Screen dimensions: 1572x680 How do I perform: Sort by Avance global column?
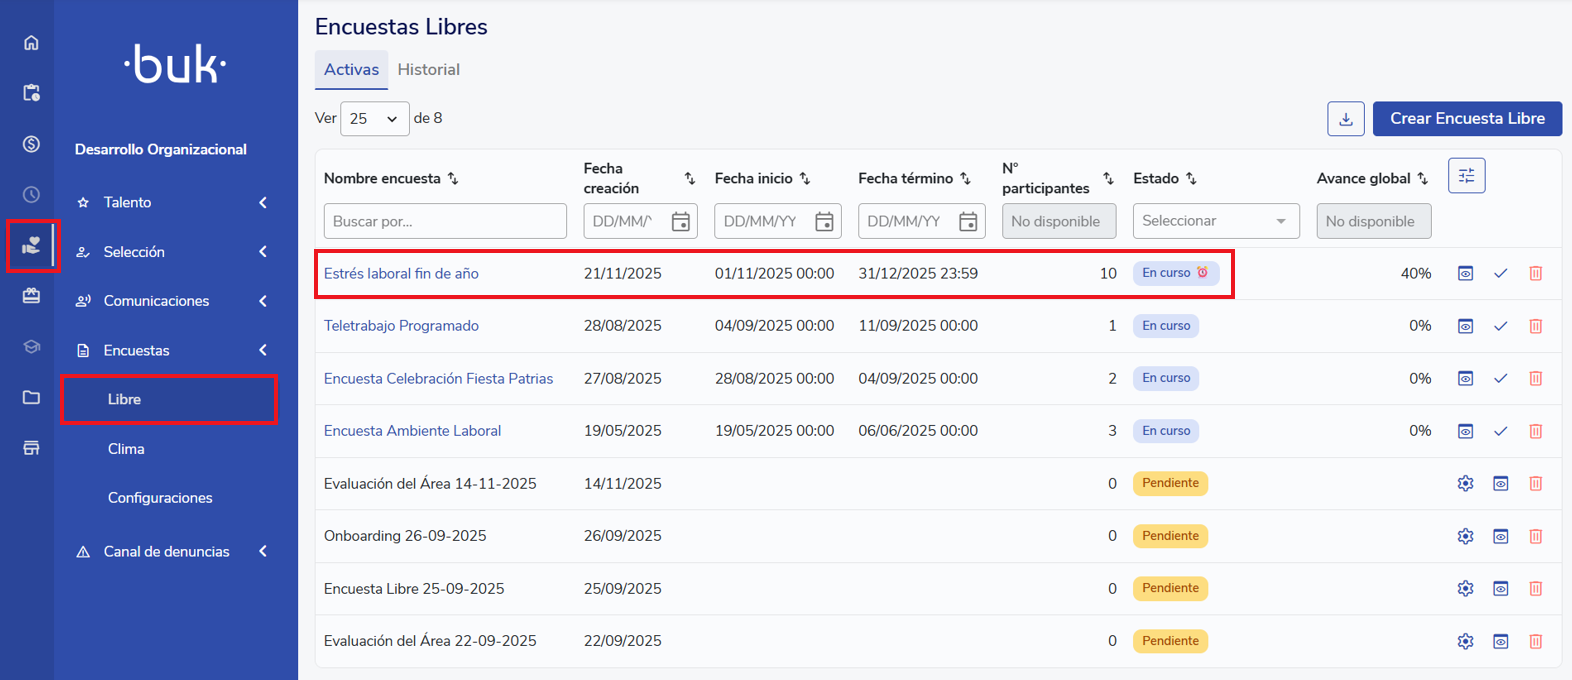[1422, 179]
